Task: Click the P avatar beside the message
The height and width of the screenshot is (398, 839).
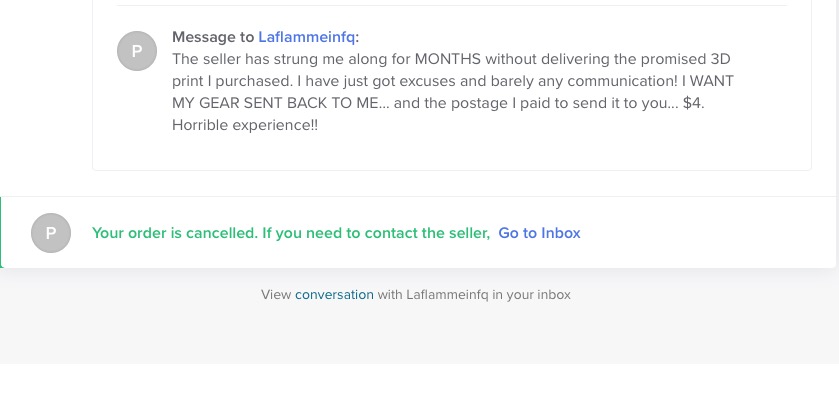Action: pos(137,51)
